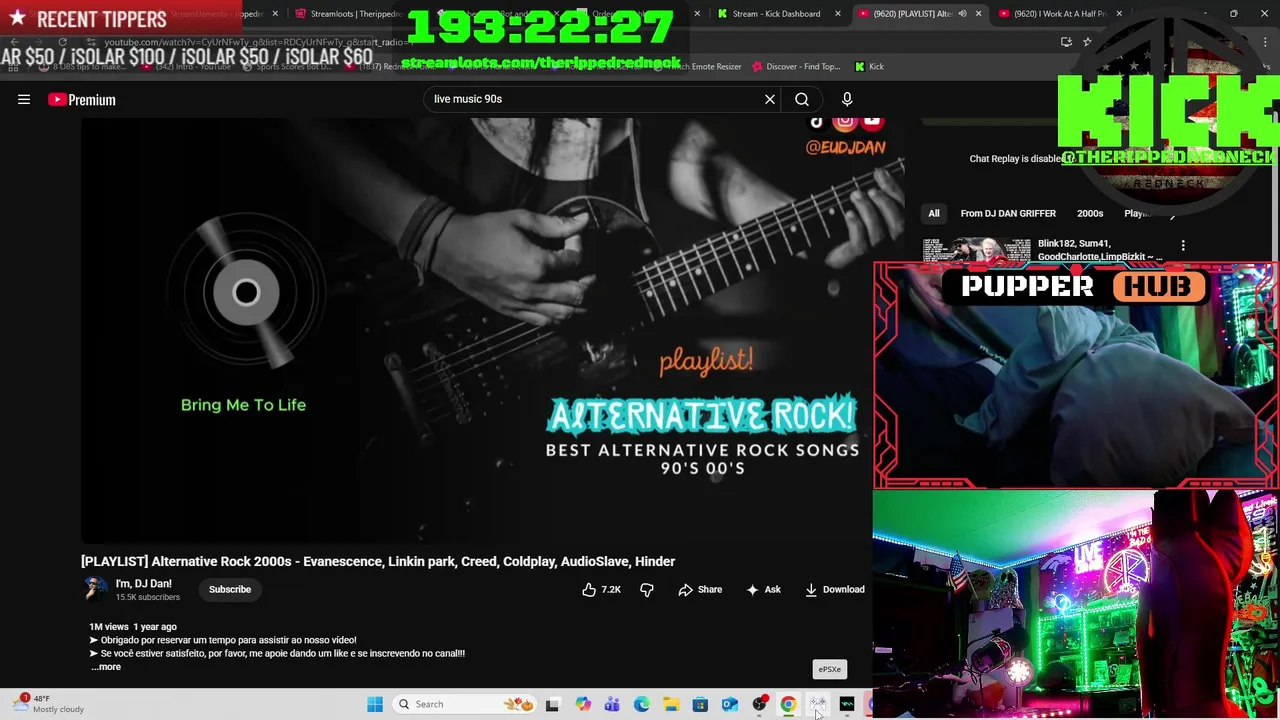Switch to the Stream - Kick Dashboard tab
1280x720 pixels.
(775, 14)
